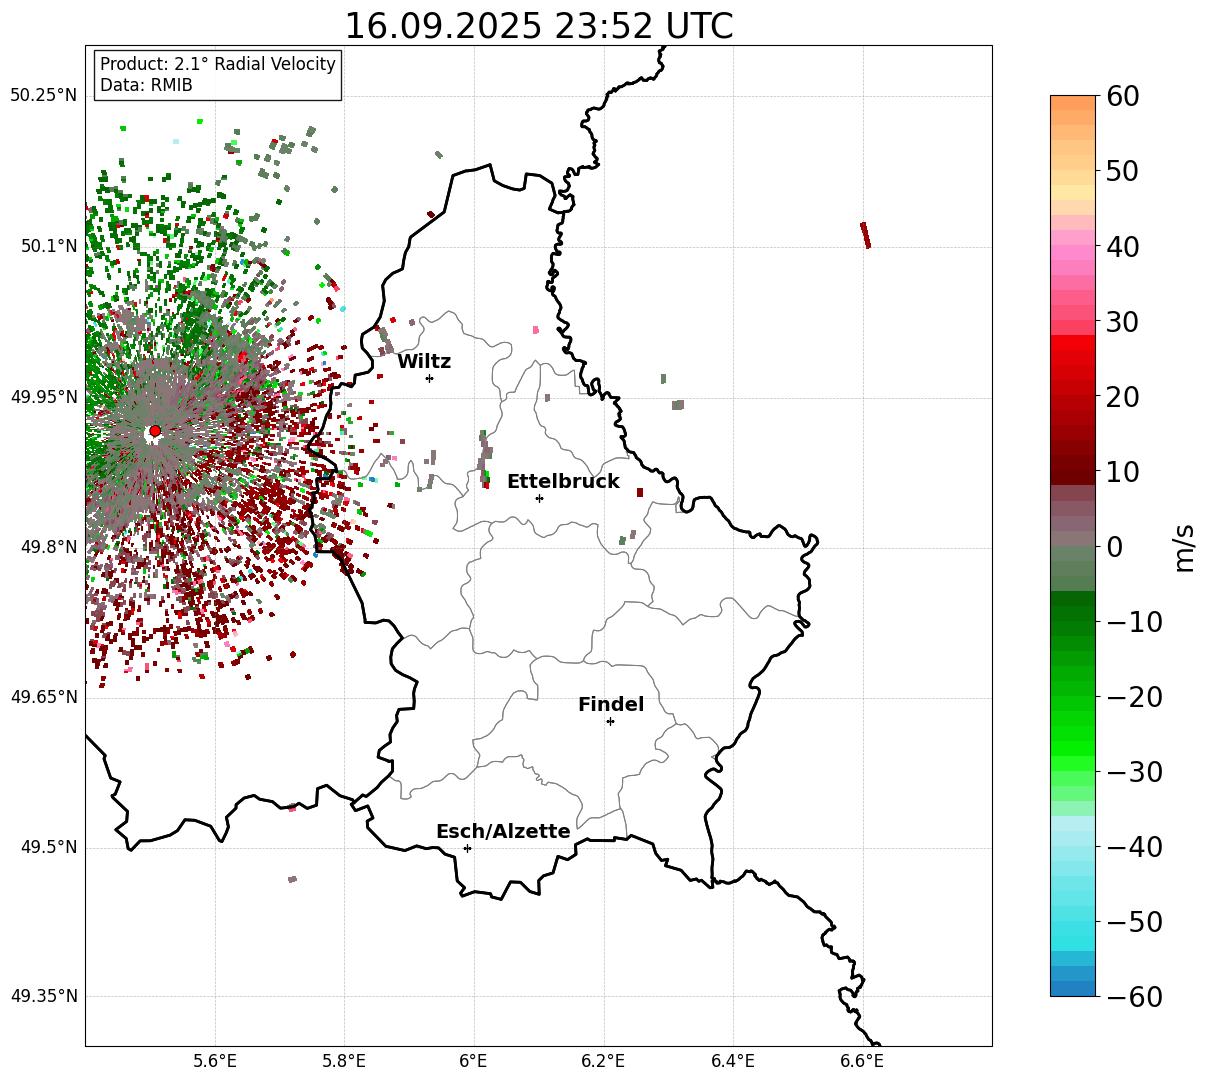
Task: Click the colorbar tick label 50
Action: click(x=1123, y=171)
